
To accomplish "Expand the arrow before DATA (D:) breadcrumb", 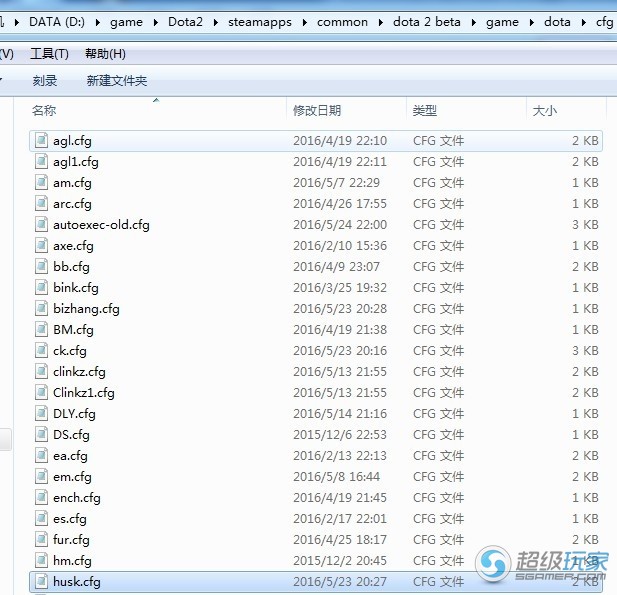I will click(x=17, y=22).
